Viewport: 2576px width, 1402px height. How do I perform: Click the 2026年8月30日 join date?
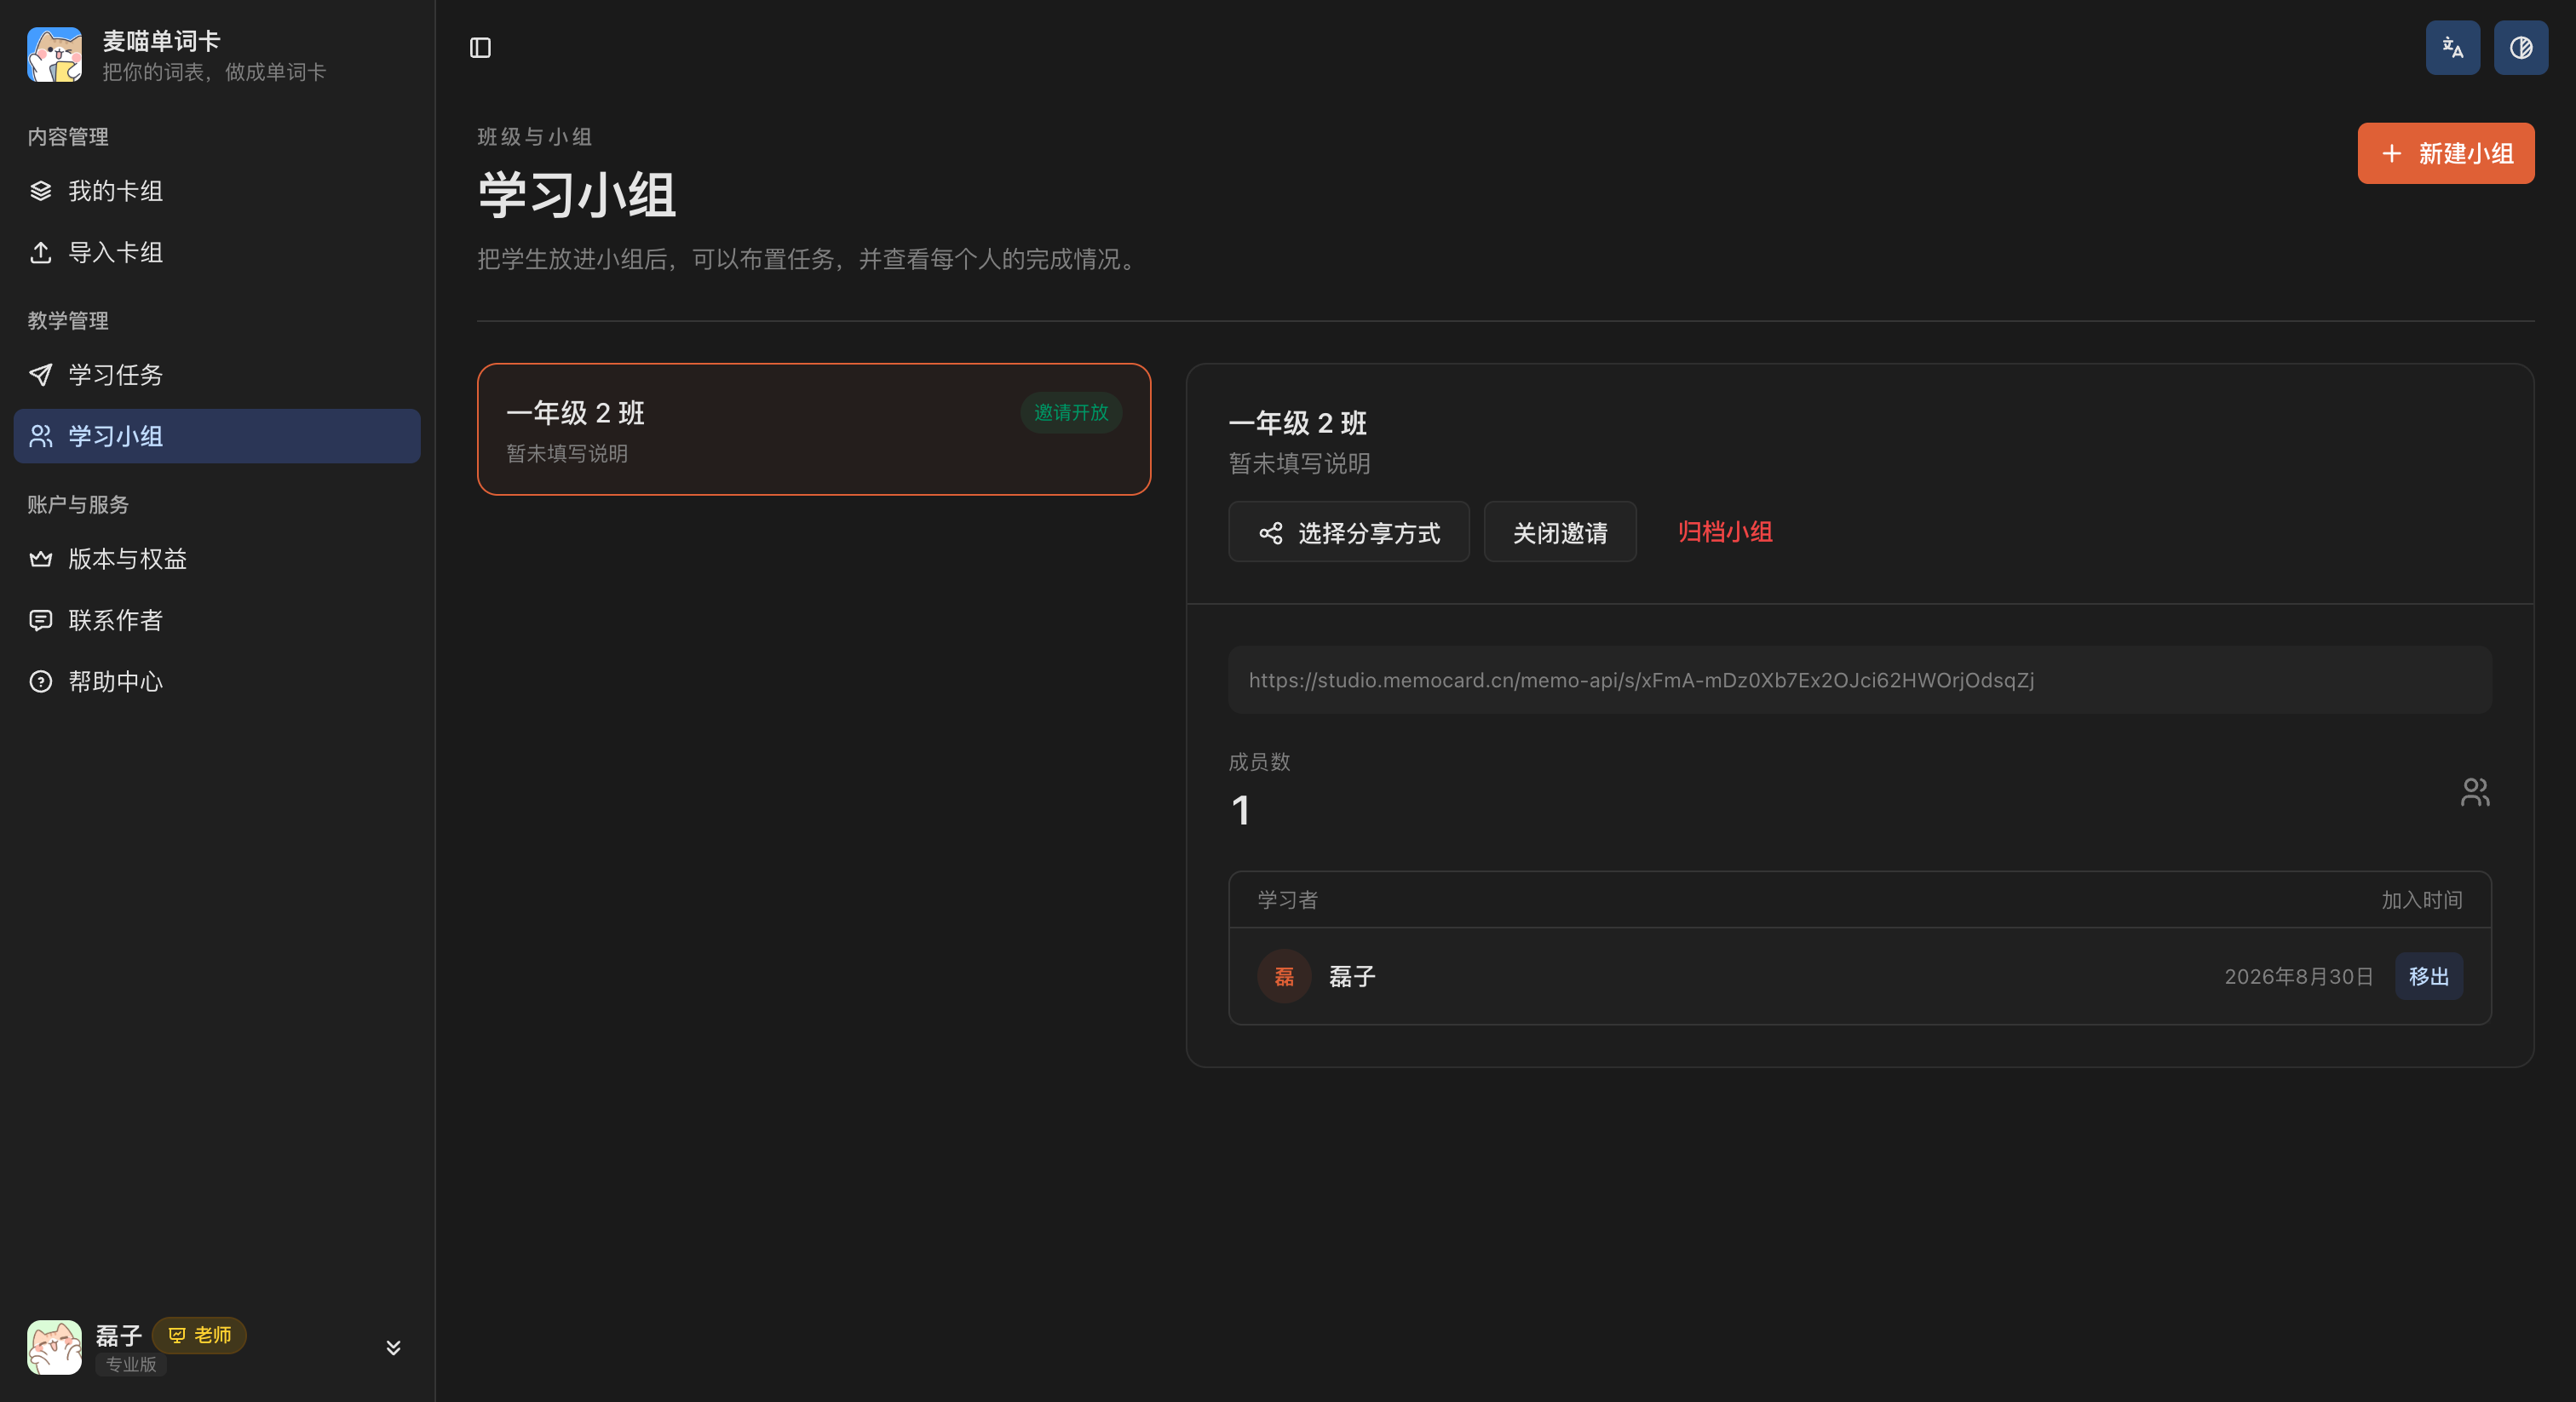tap(2298, 976)
